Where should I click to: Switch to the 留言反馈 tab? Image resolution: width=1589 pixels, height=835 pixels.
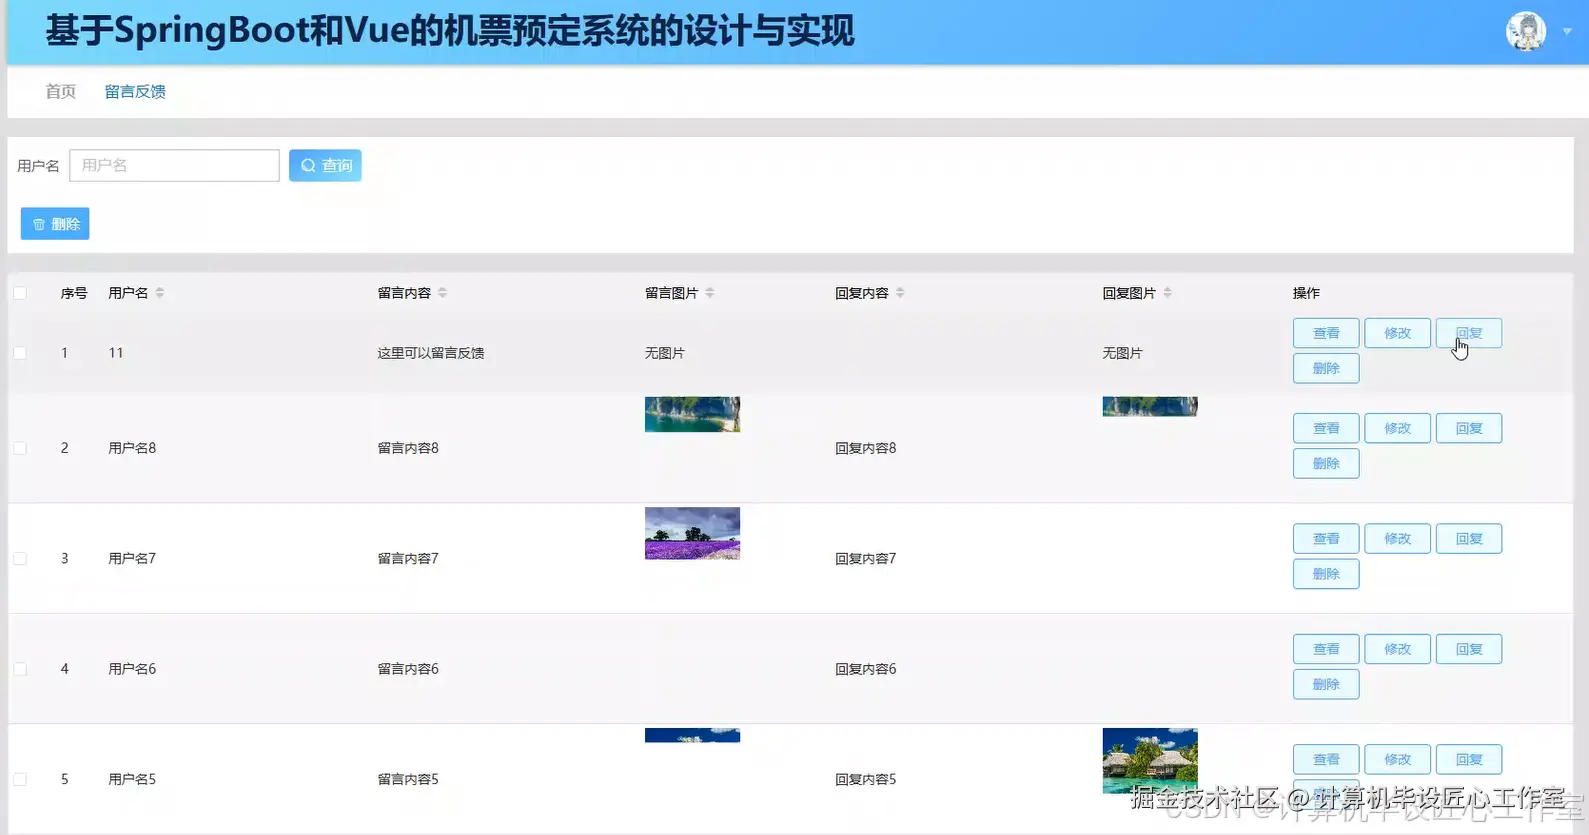pyautogui.click(x=135, y=91)
